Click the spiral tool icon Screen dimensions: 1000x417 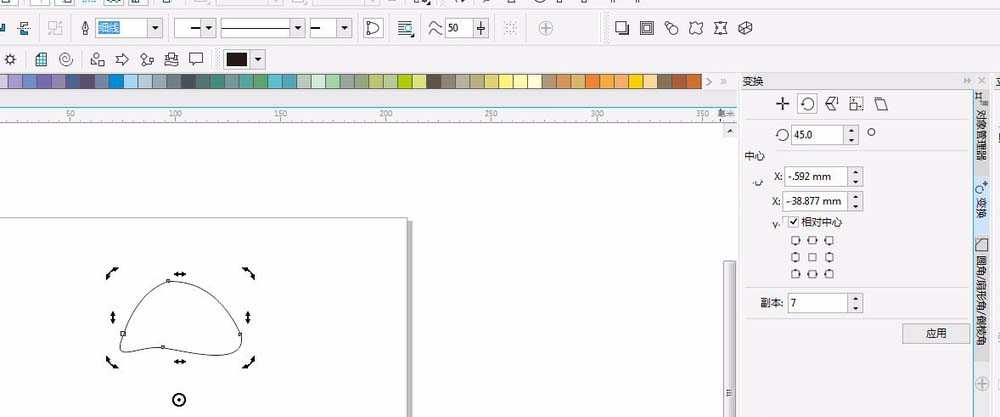[x=66, y=59]
